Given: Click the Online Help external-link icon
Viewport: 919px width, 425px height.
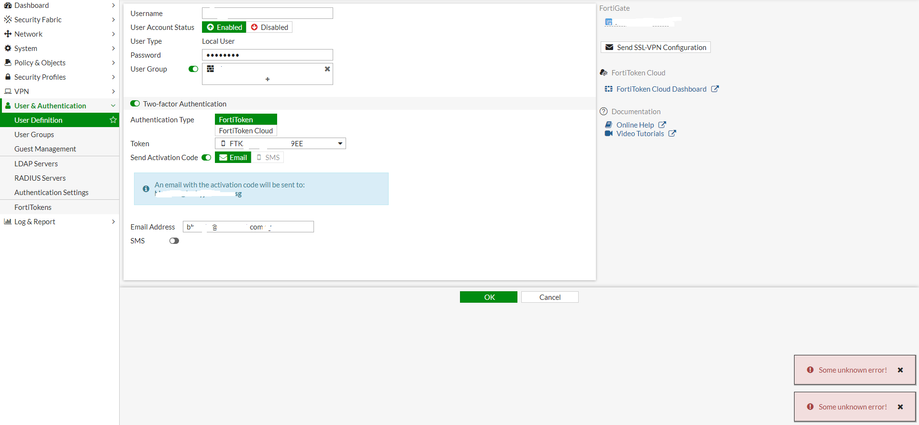Looking at the screenshot, I should click(662, 125).
